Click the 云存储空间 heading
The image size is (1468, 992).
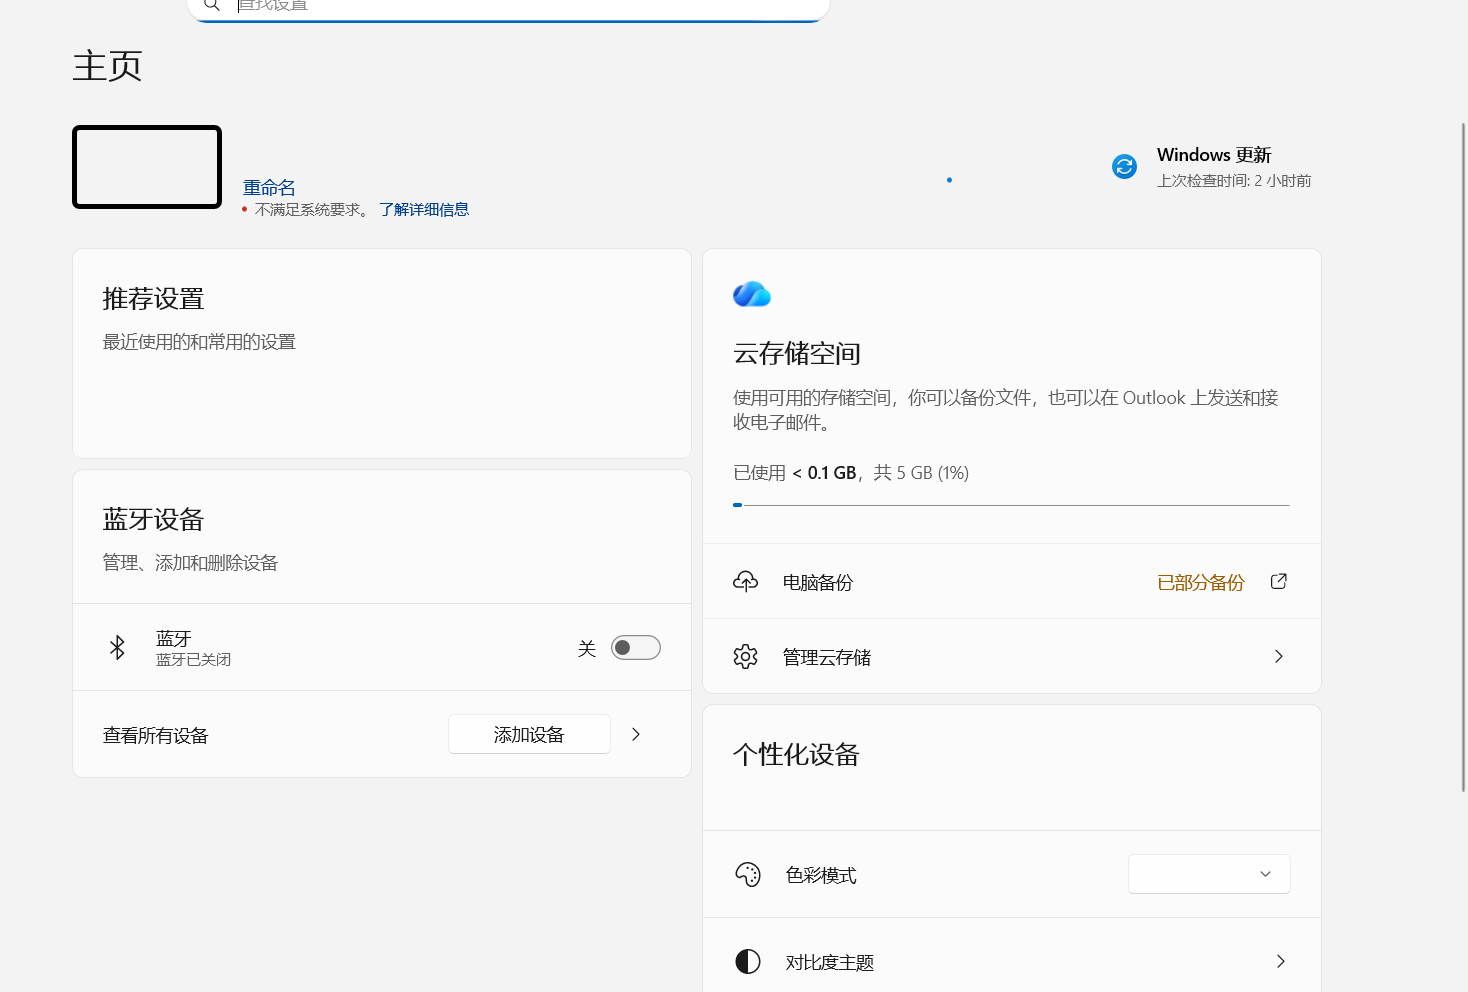point(797,354)
